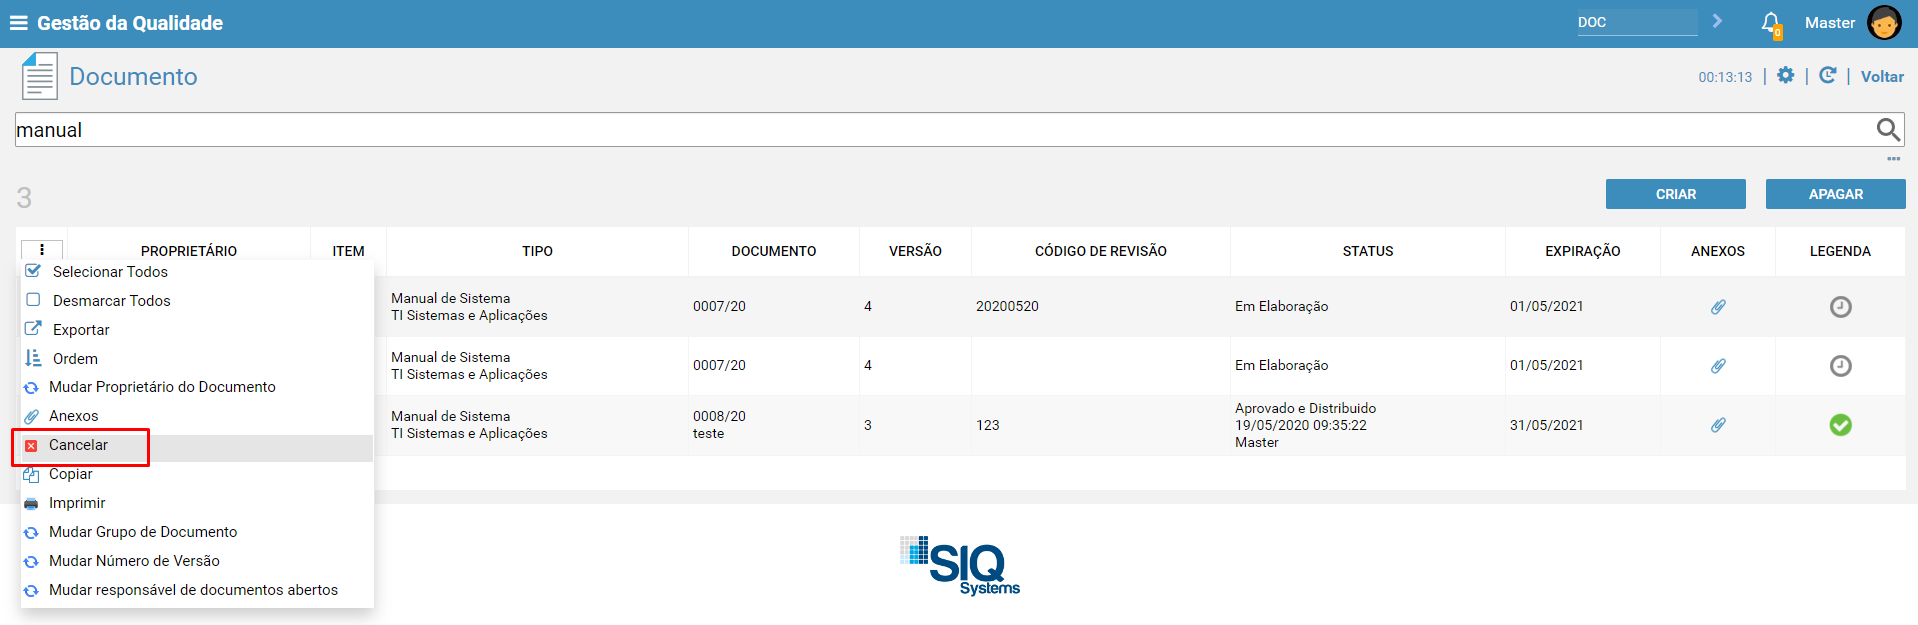The width and height of the screenshot is (1918, 625).
Task: Click the Master username label
Action: coord(1830,23)
